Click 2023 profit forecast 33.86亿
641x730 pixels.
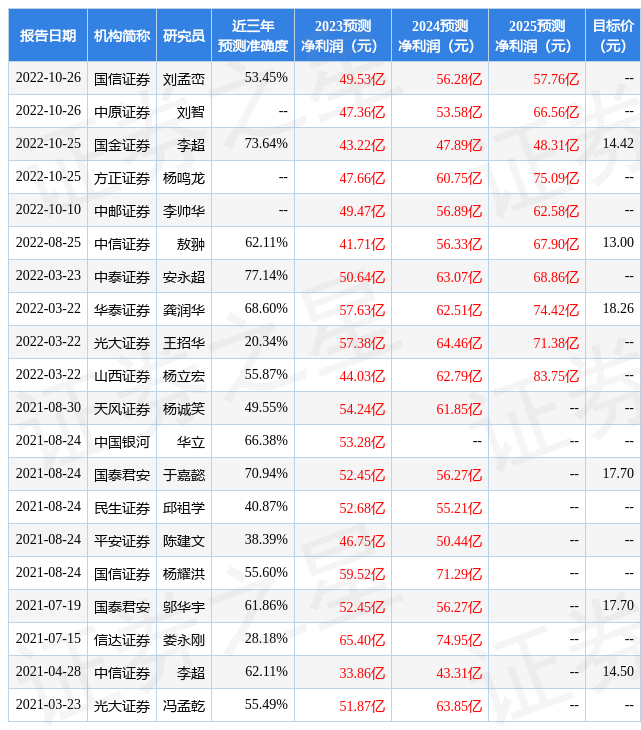tap(362, 673)
